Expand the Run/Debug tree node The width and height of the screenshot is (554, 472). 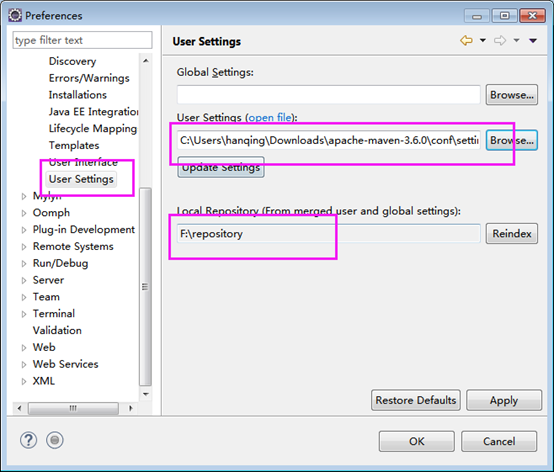click(x=24, y=264)
